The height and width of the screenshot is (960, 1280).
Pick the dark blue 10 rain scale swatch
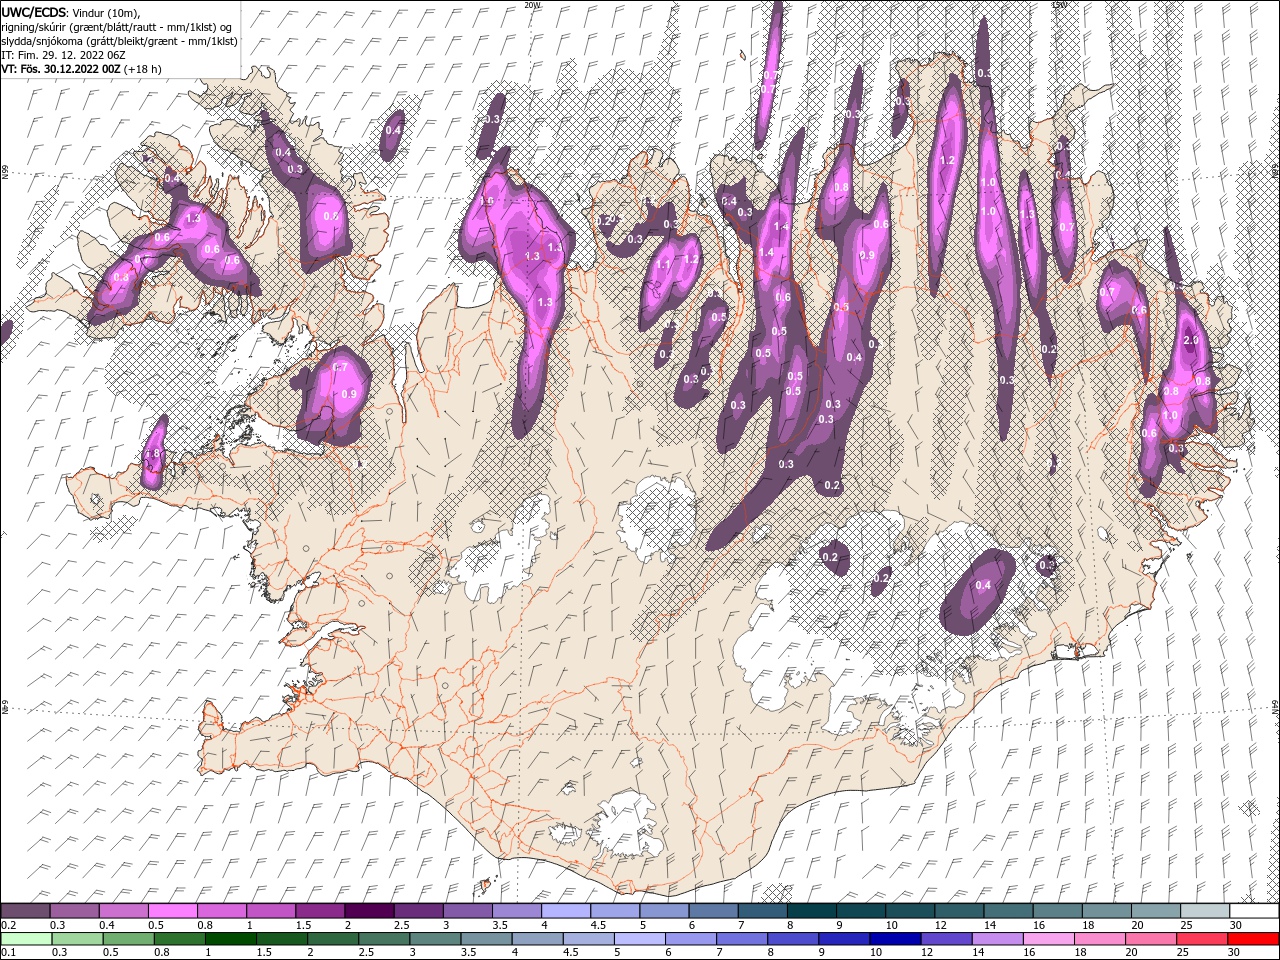[894, 939]
